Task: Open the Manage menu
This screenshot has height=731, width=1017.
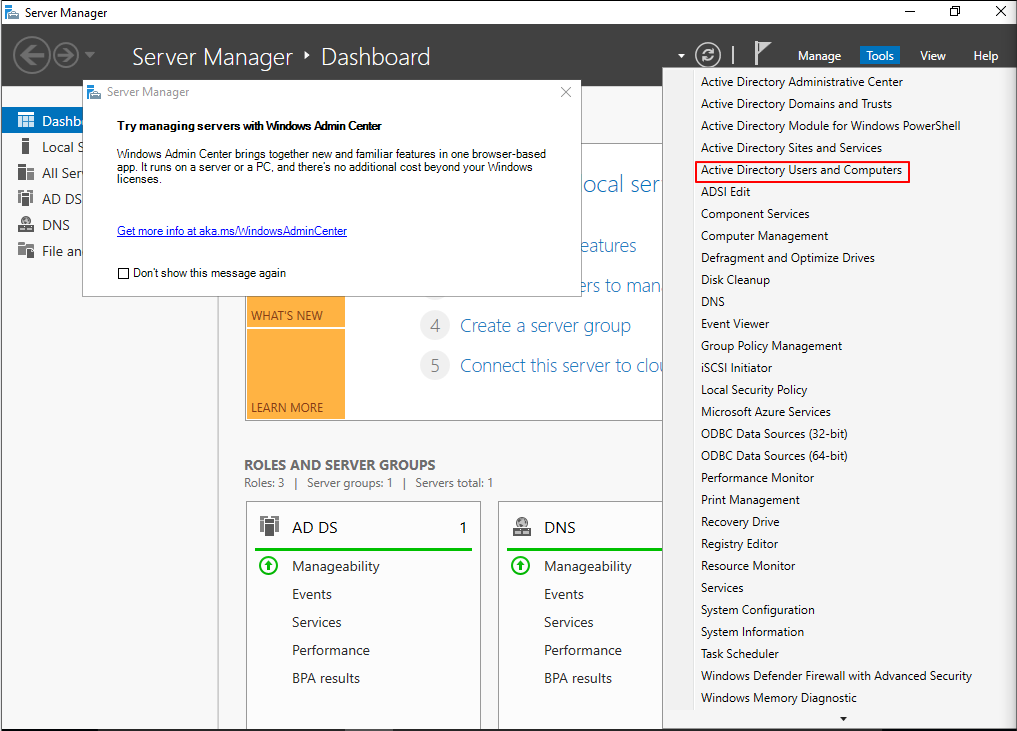Action: click(819, 56)
